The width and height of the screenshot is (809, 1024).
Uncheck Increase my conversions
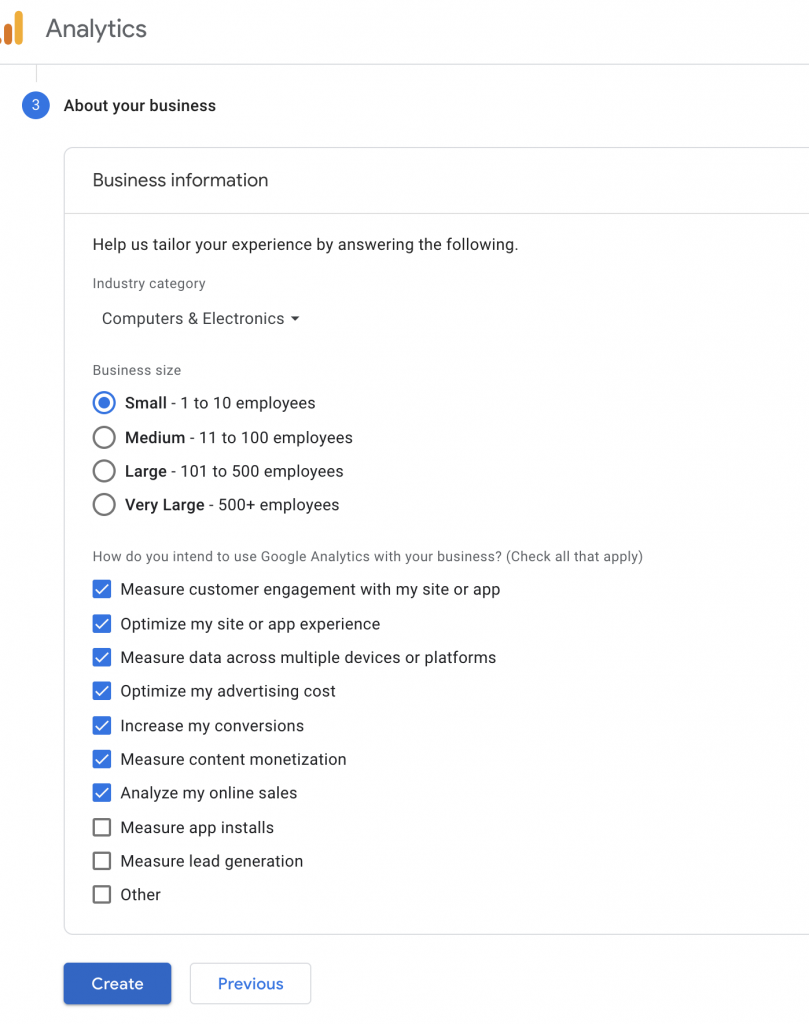[x=101, y=725]
